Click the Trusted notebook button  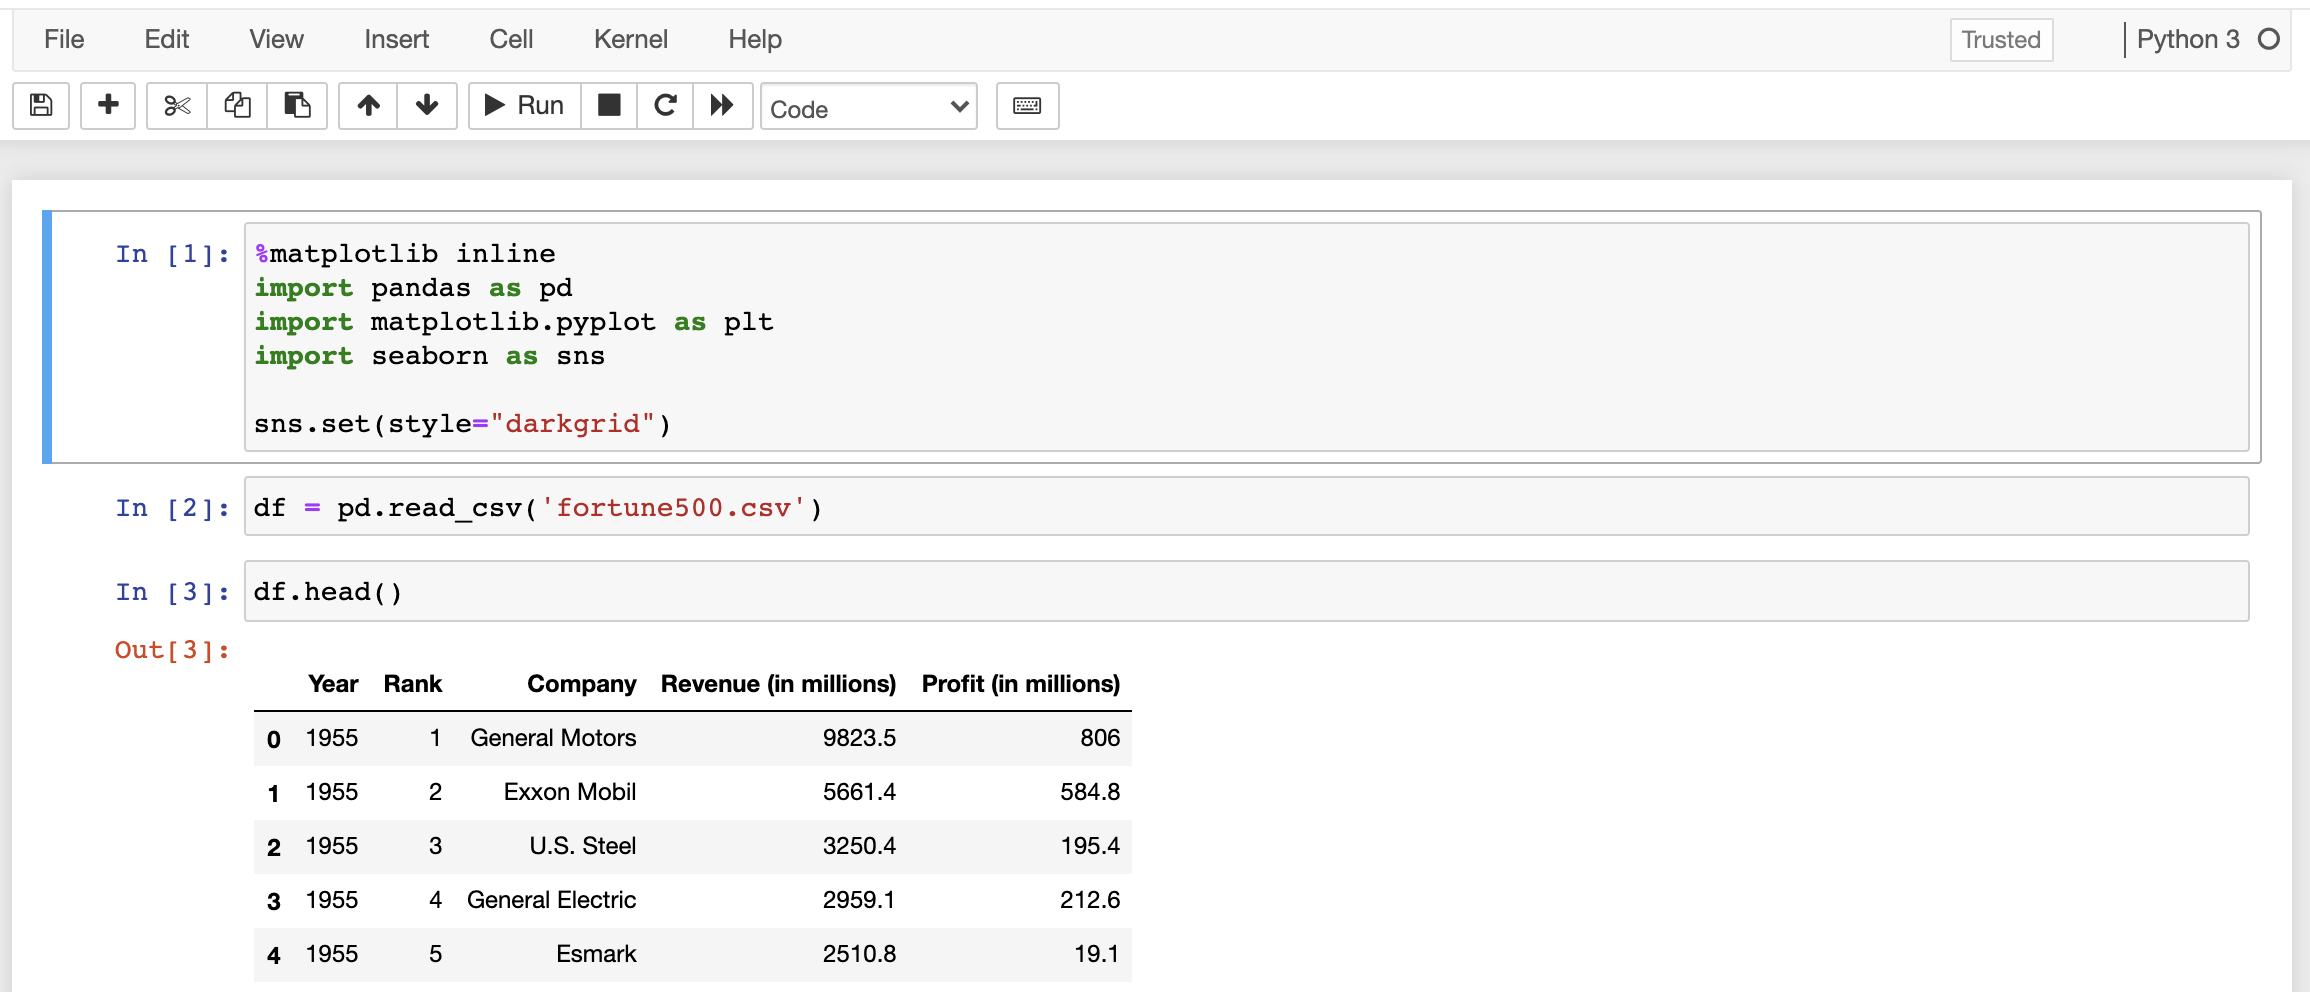2001,40
